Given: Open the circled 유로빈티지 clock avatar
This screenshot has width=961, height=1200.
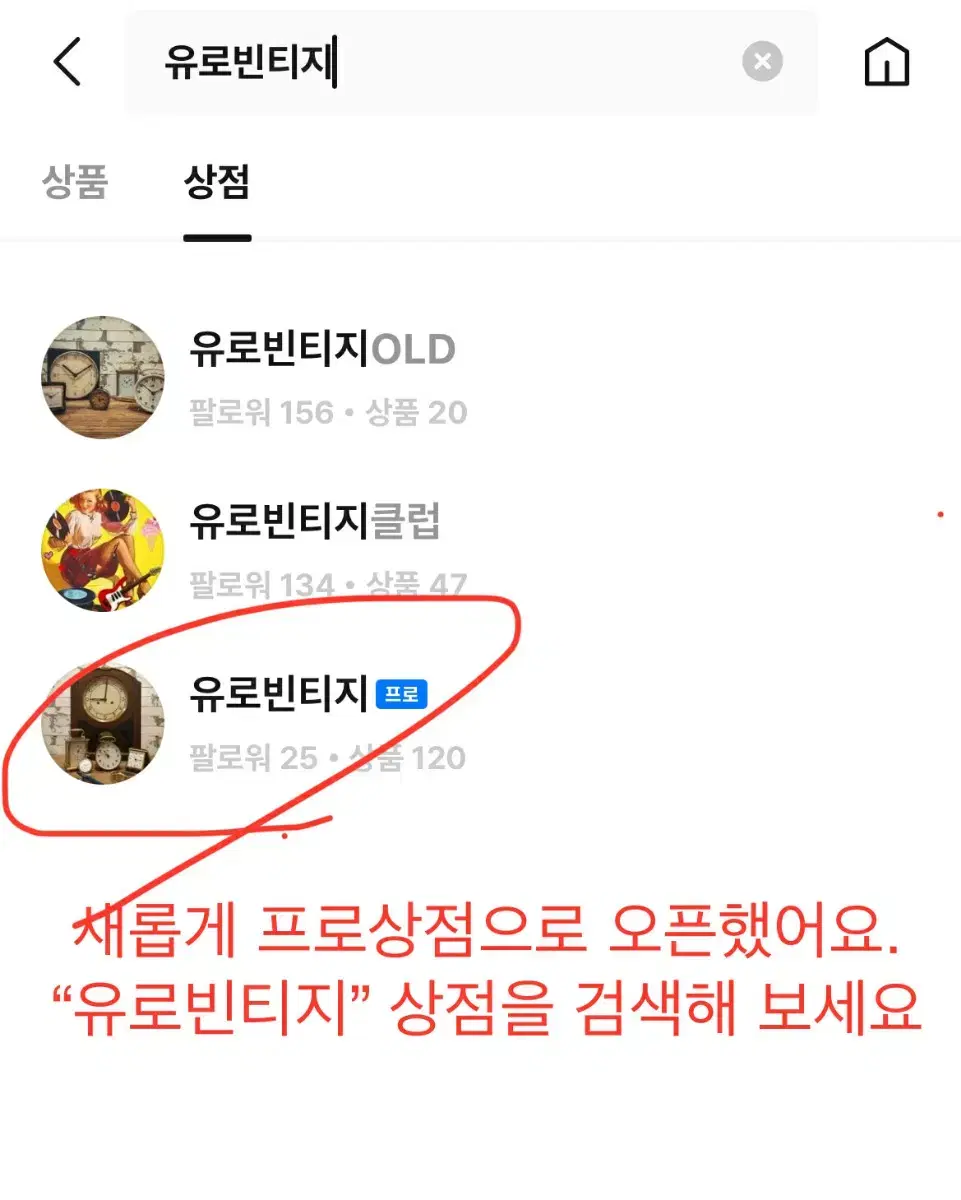Looking at the screenshot, I should (103, 722).
